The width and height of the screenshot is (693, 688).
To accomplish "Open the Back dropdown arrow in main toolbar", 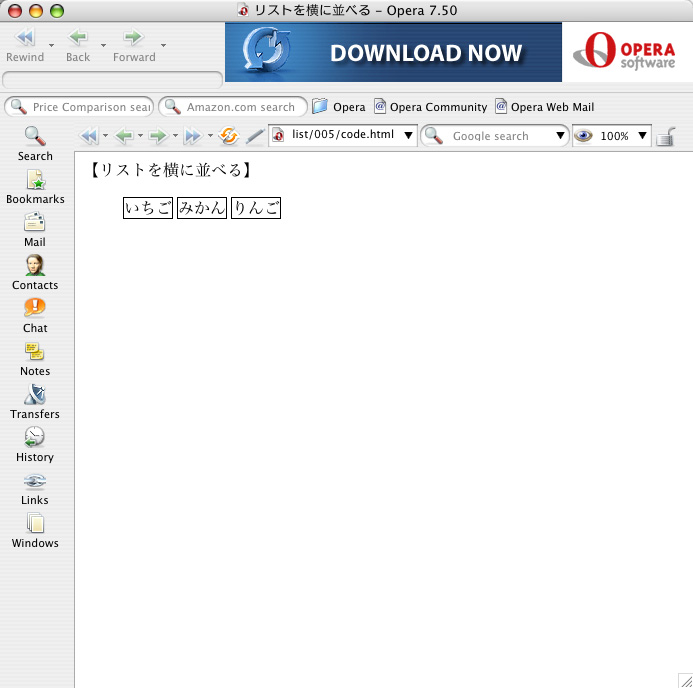I will point(103,46).
